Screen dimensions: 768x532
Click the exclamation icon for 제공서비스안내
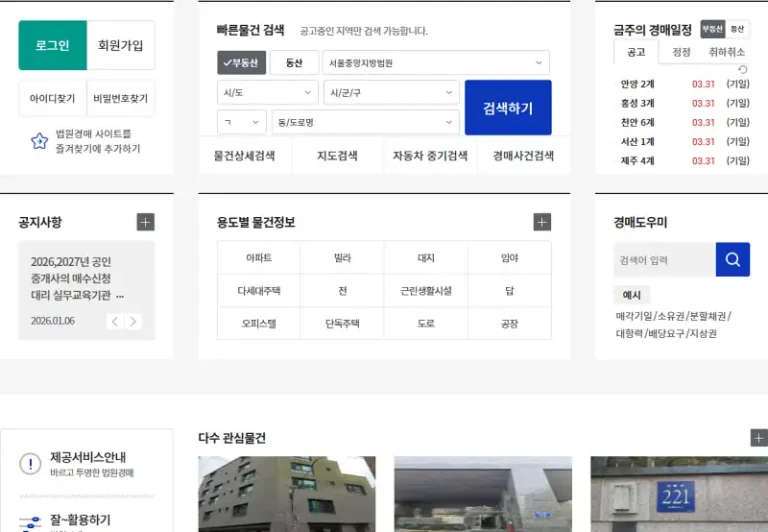pyautogui.click(x=30, y=463)
